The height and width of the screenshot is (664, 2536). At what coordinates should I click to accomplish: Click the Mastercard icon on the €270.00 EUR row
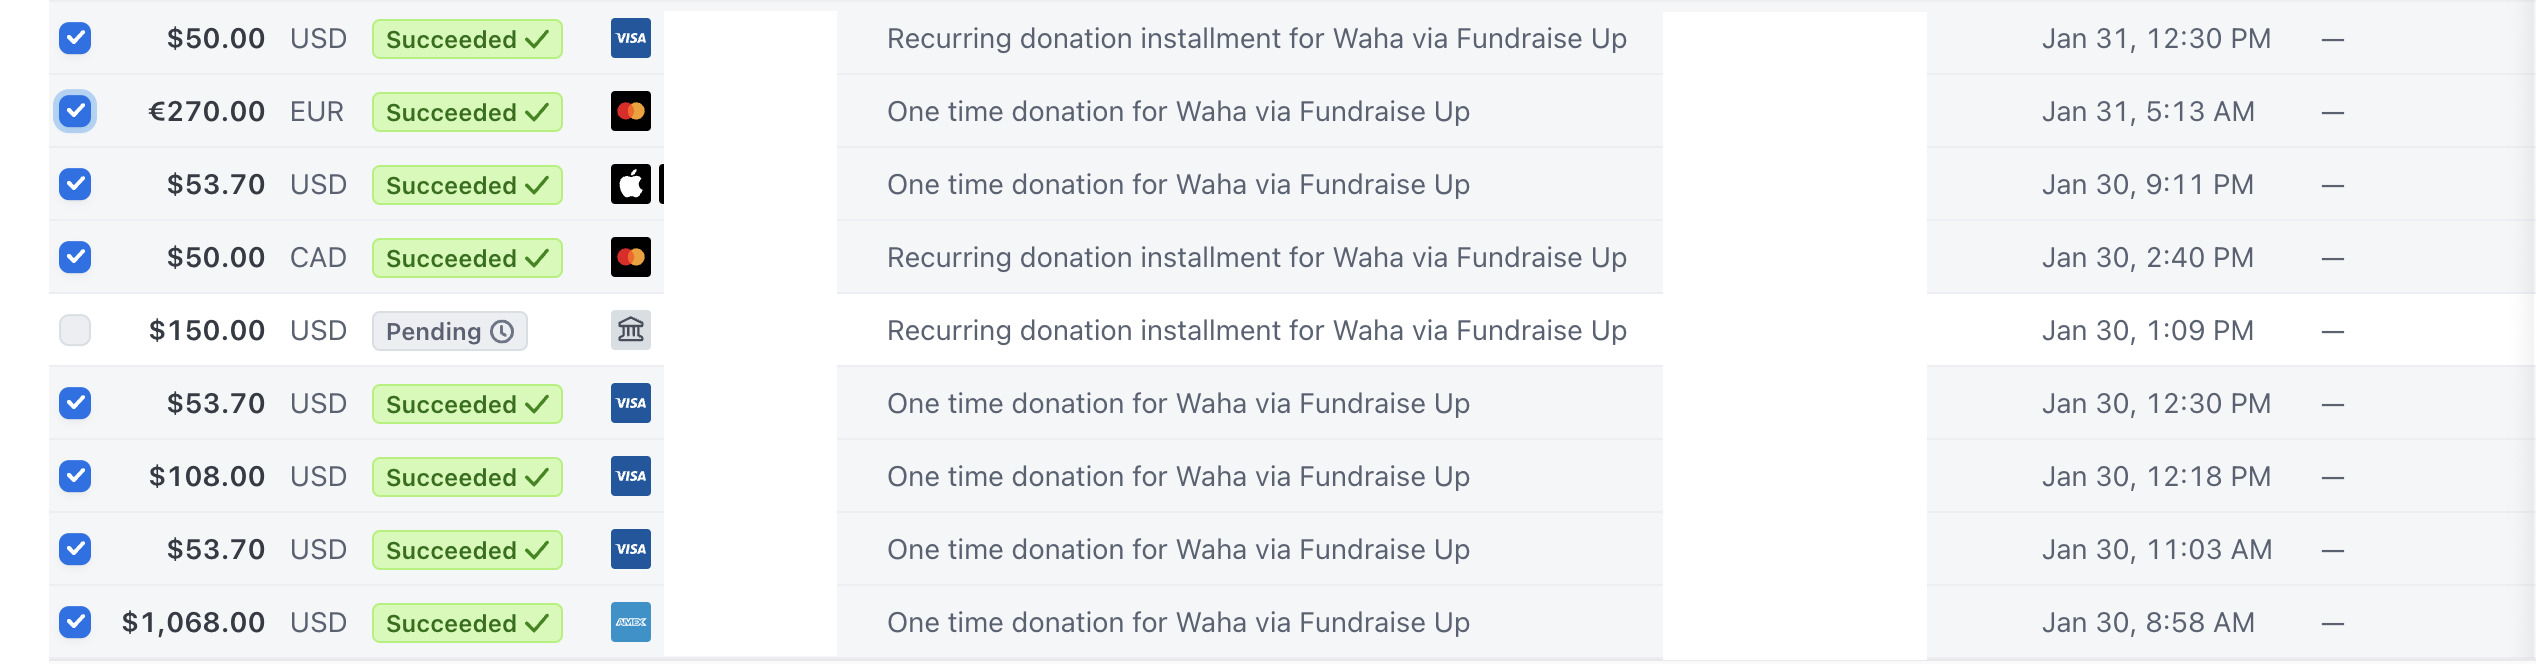click(630, 111)
